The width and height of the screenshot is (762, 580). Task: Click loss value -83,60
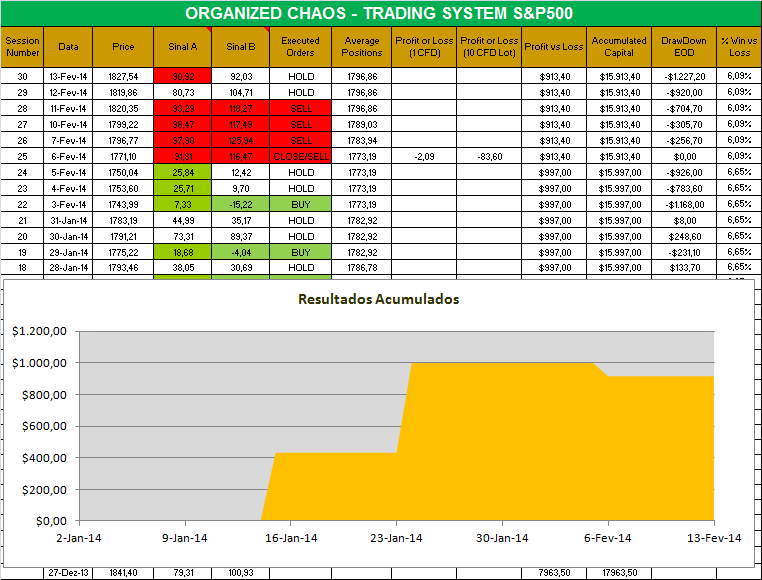pos(489,157)
